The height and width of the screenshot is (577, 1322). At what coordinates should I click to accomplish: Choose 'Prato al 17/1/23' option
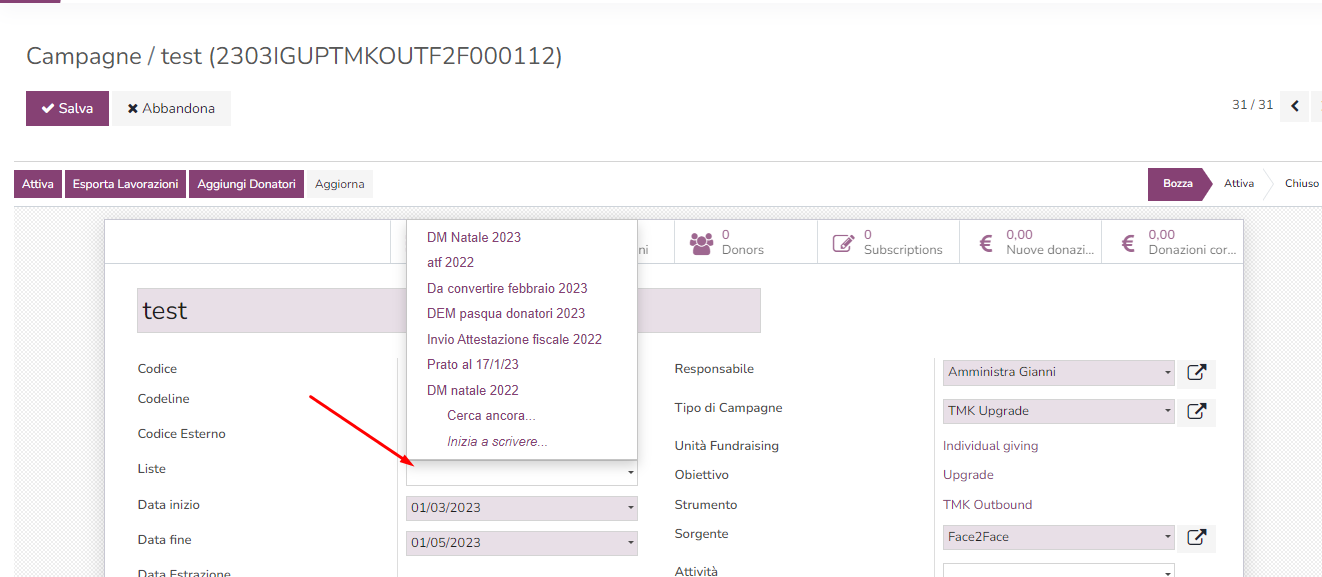tap(472, 365)
